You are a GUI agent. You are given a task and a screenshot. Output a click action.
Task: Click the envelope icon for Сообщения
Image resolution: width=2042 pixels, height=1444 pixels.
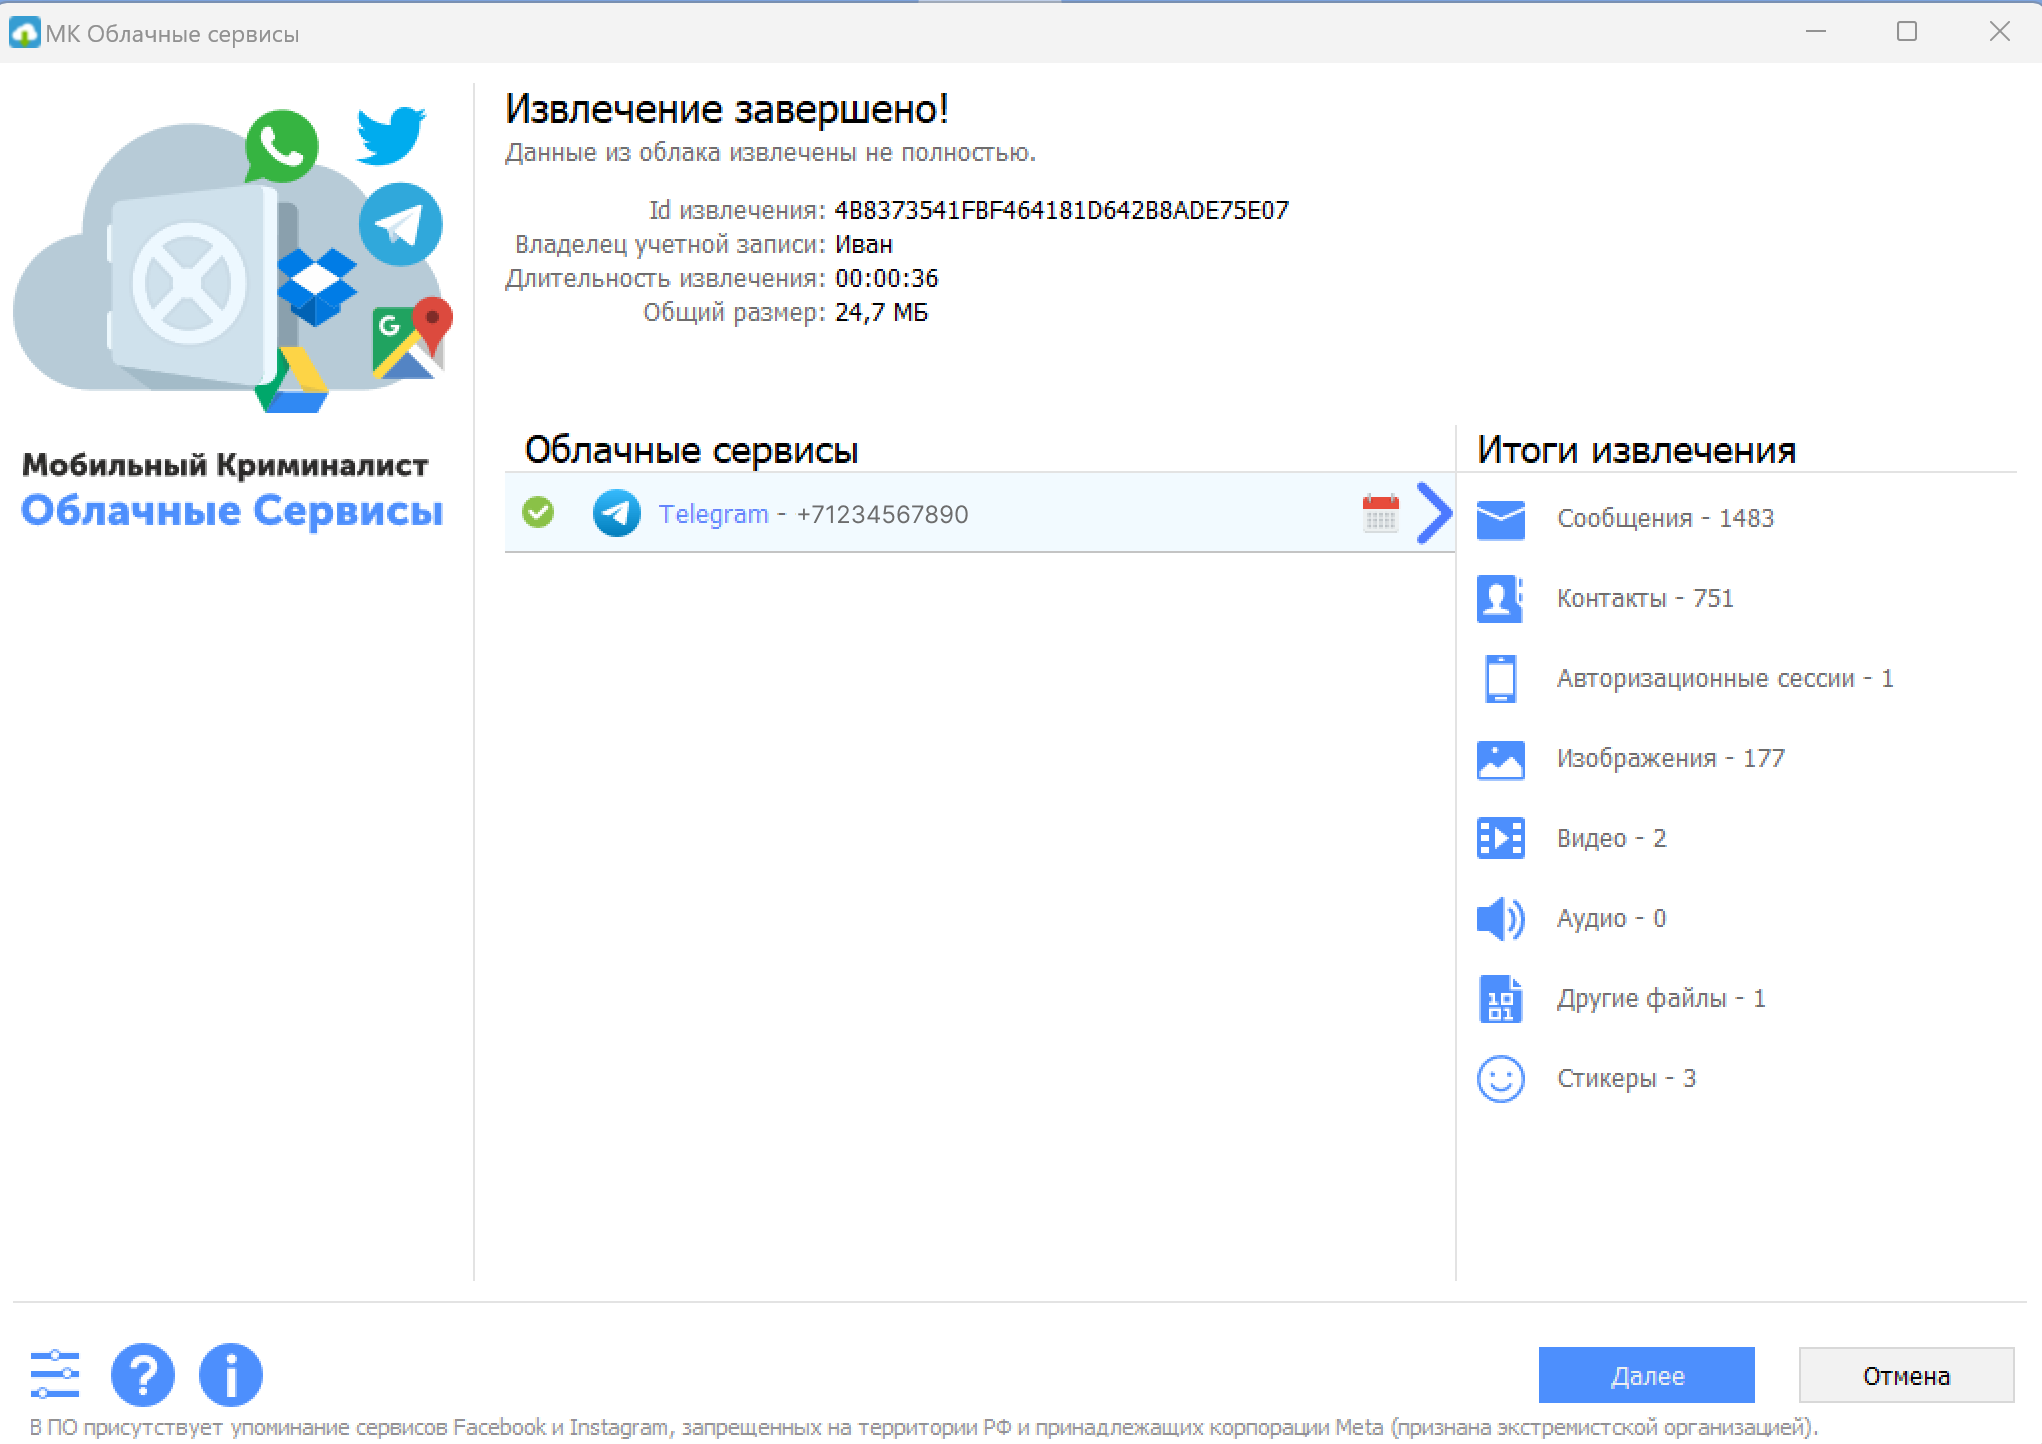coord(1500,519)
